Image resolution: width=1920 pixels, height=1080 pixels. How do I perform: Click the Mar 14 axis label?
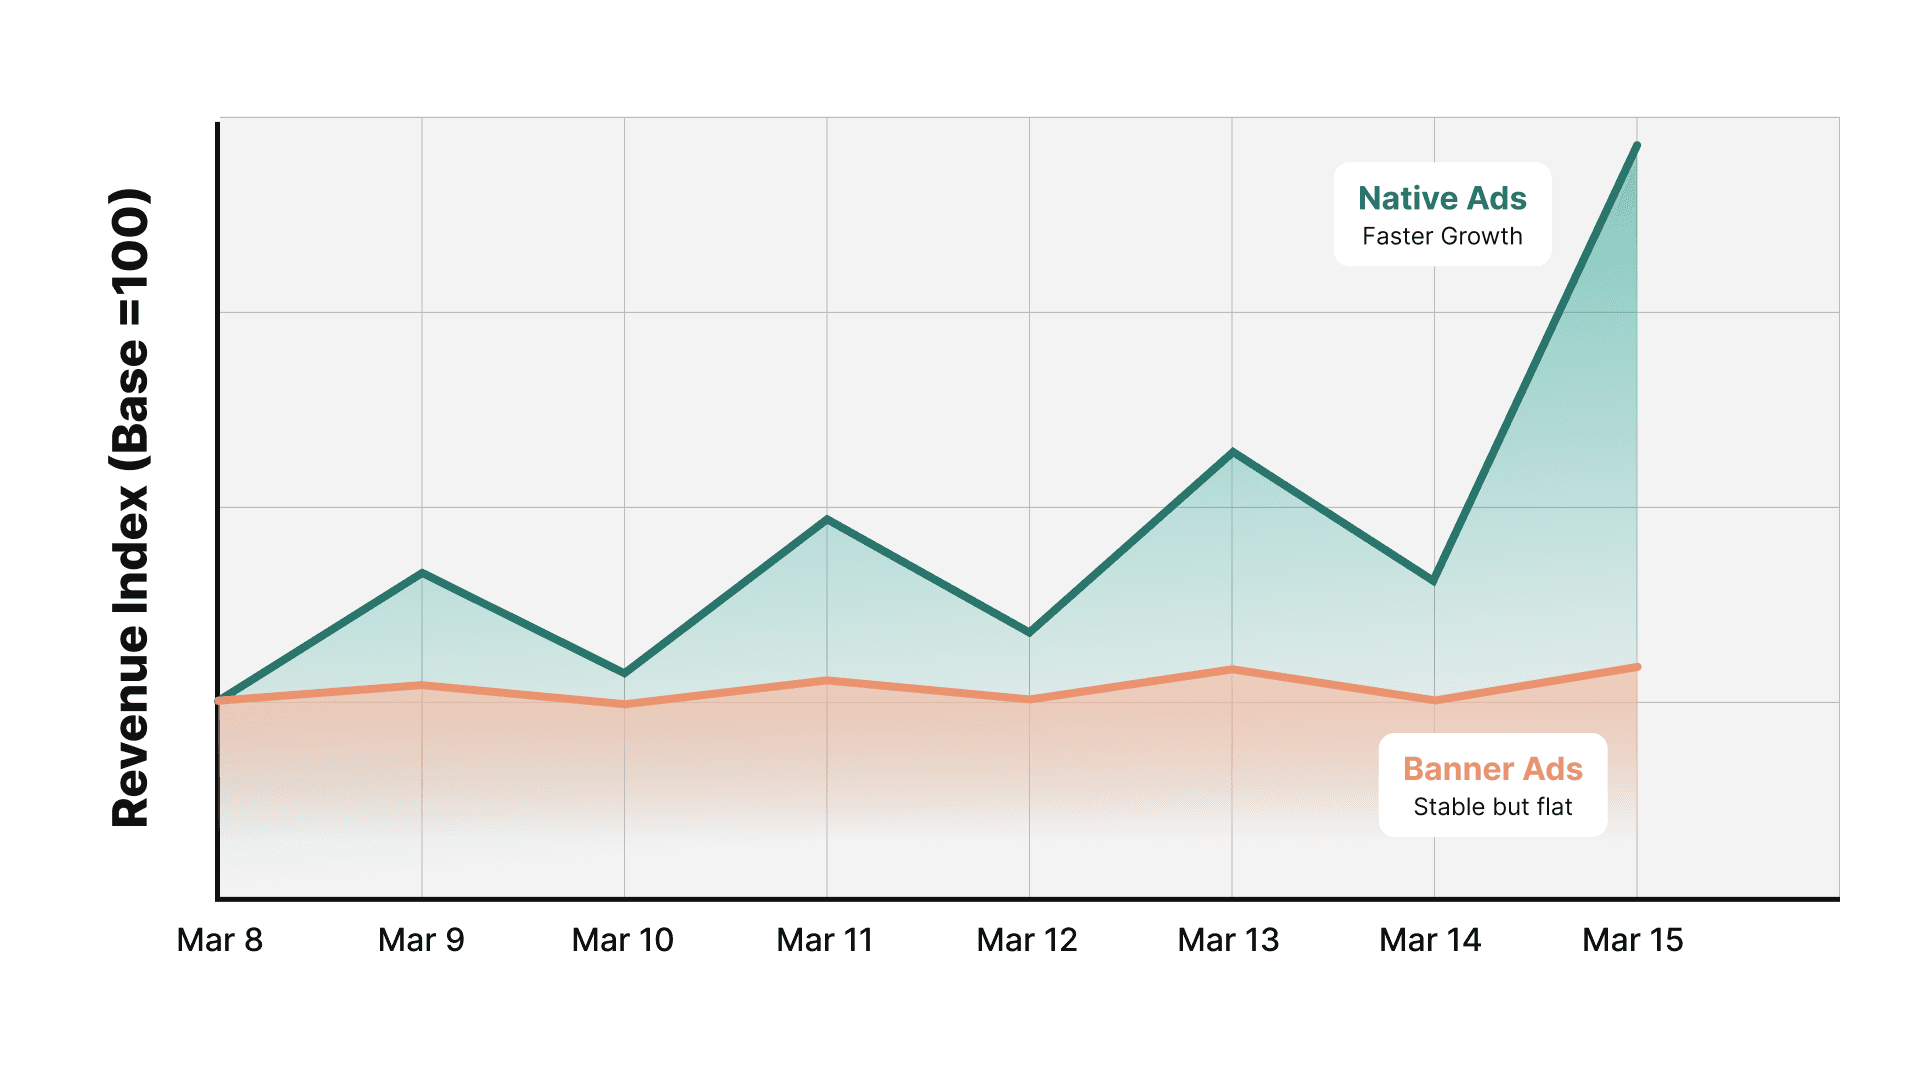(1430, 940)
